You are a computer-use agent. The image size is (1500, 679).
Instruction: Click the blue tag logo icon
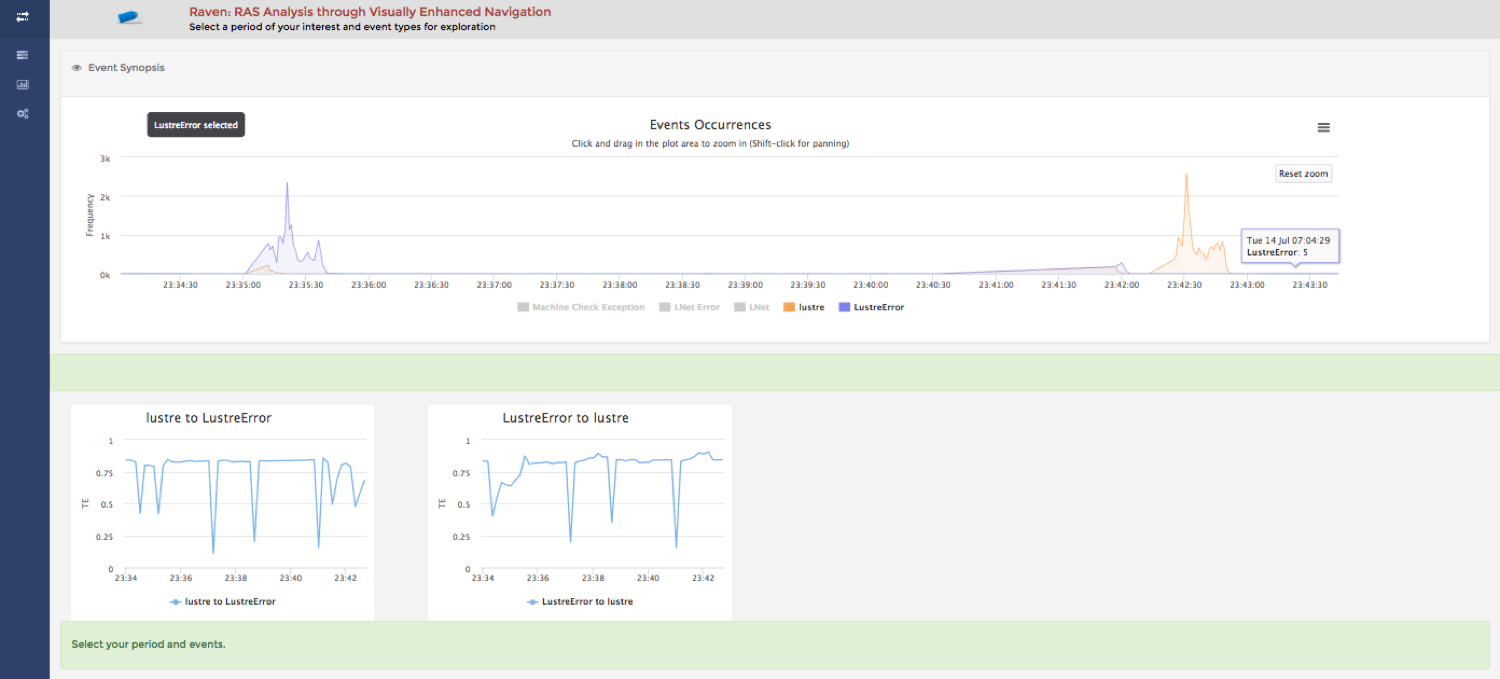click(x=130, y=17)
